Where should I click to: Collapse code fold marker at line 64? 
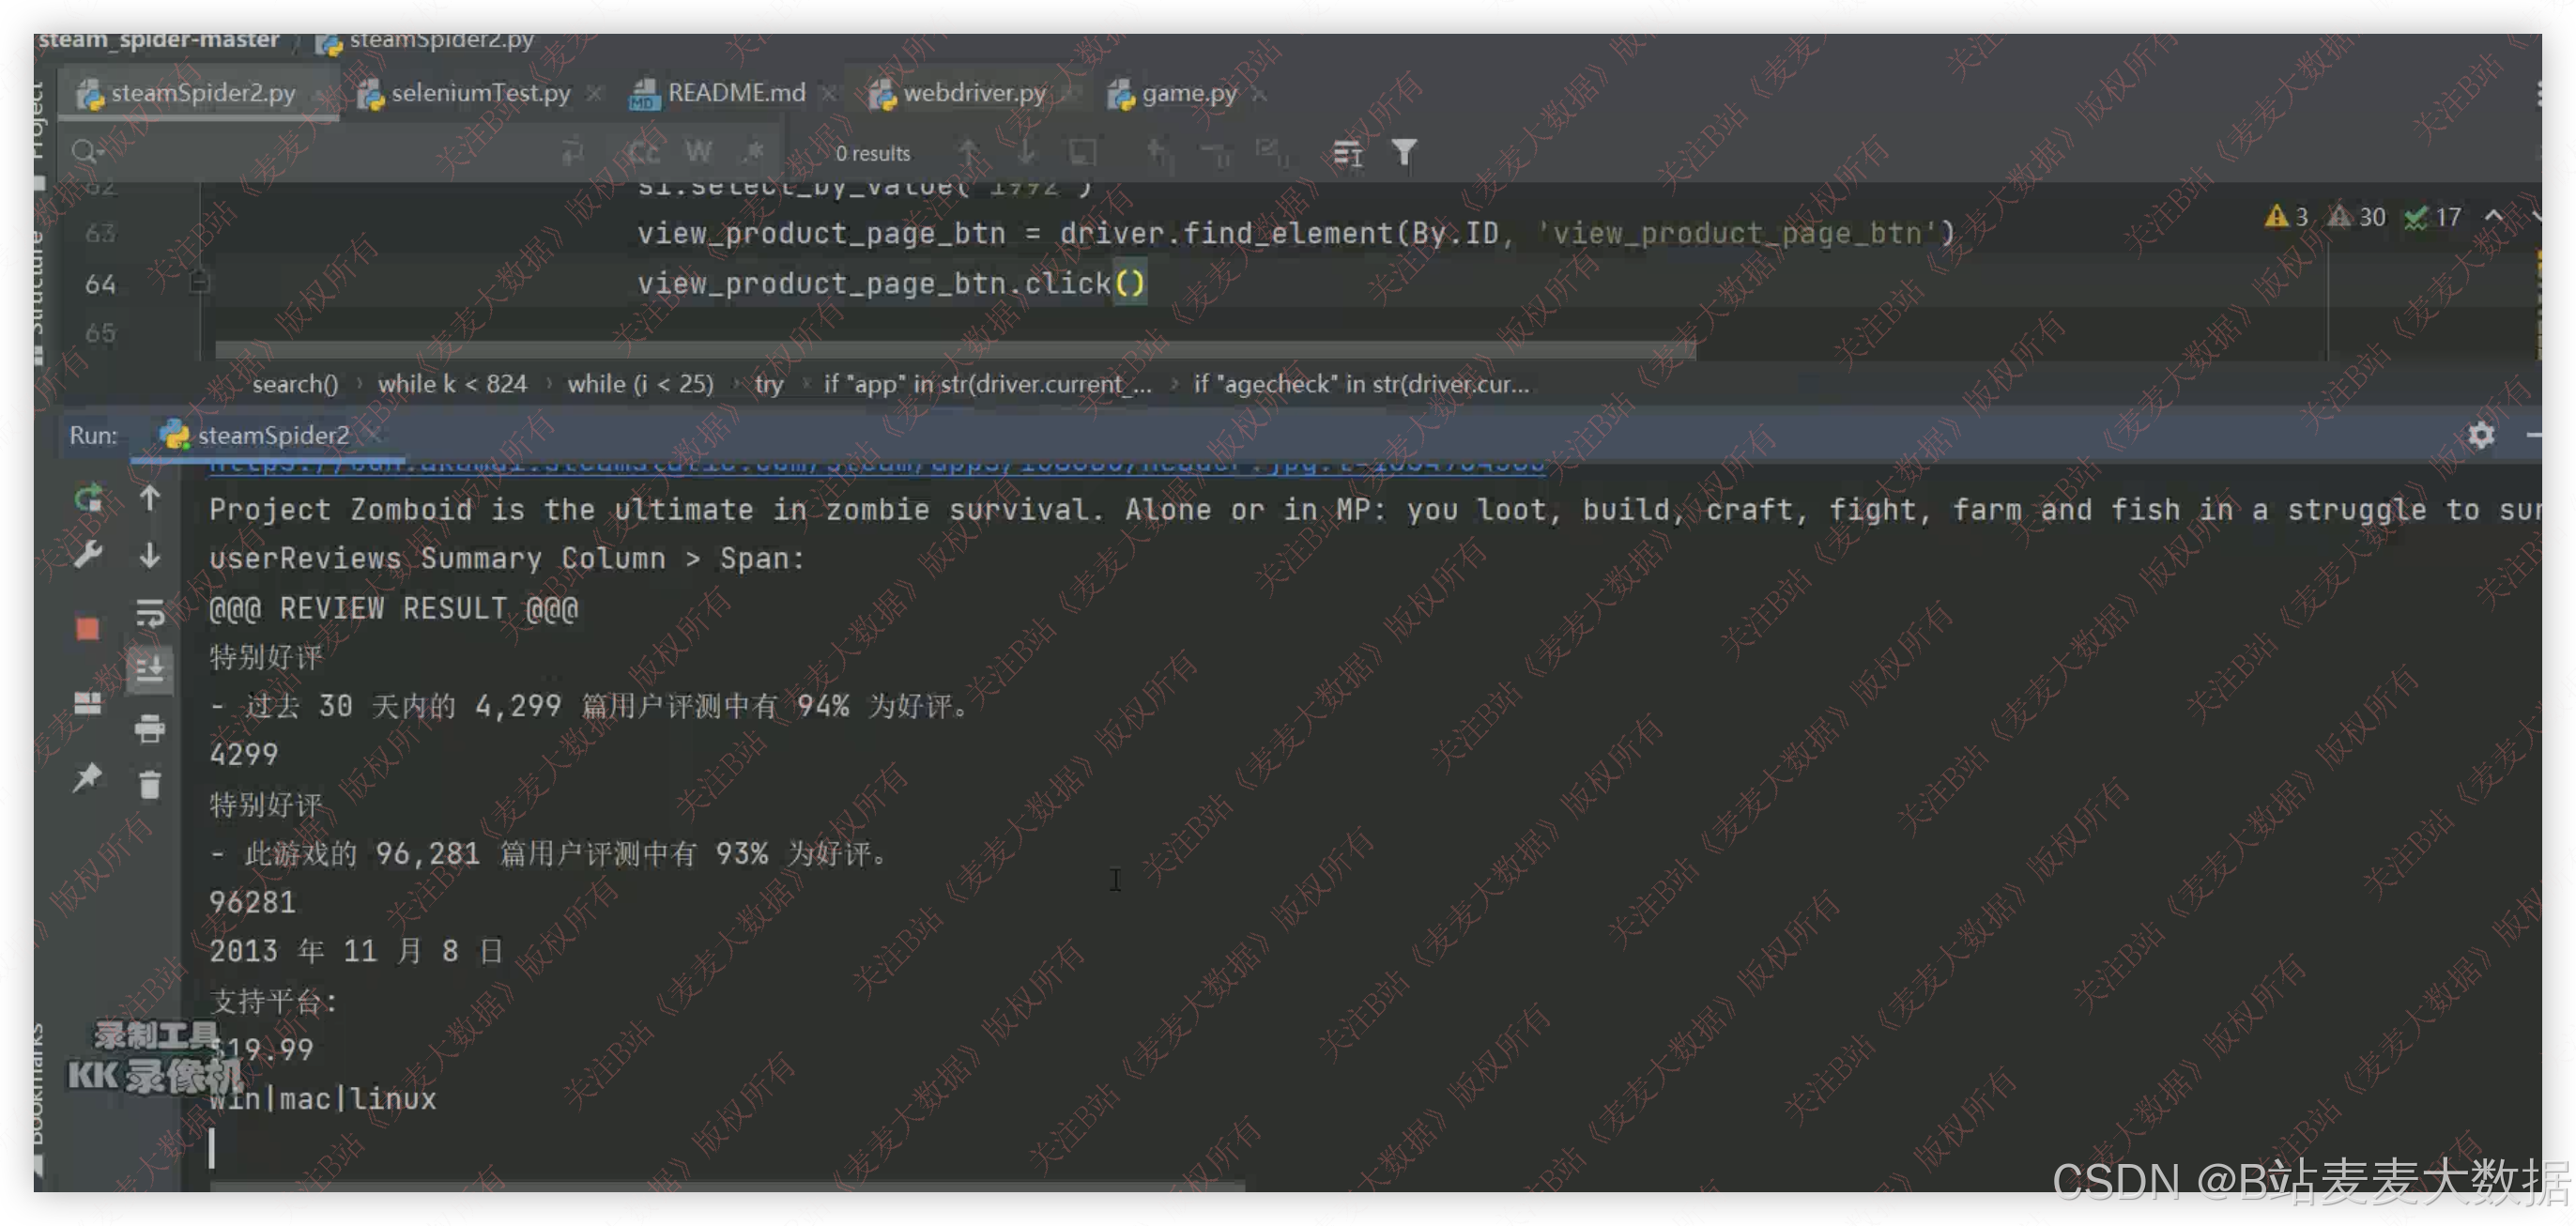(x=199, y=283)
